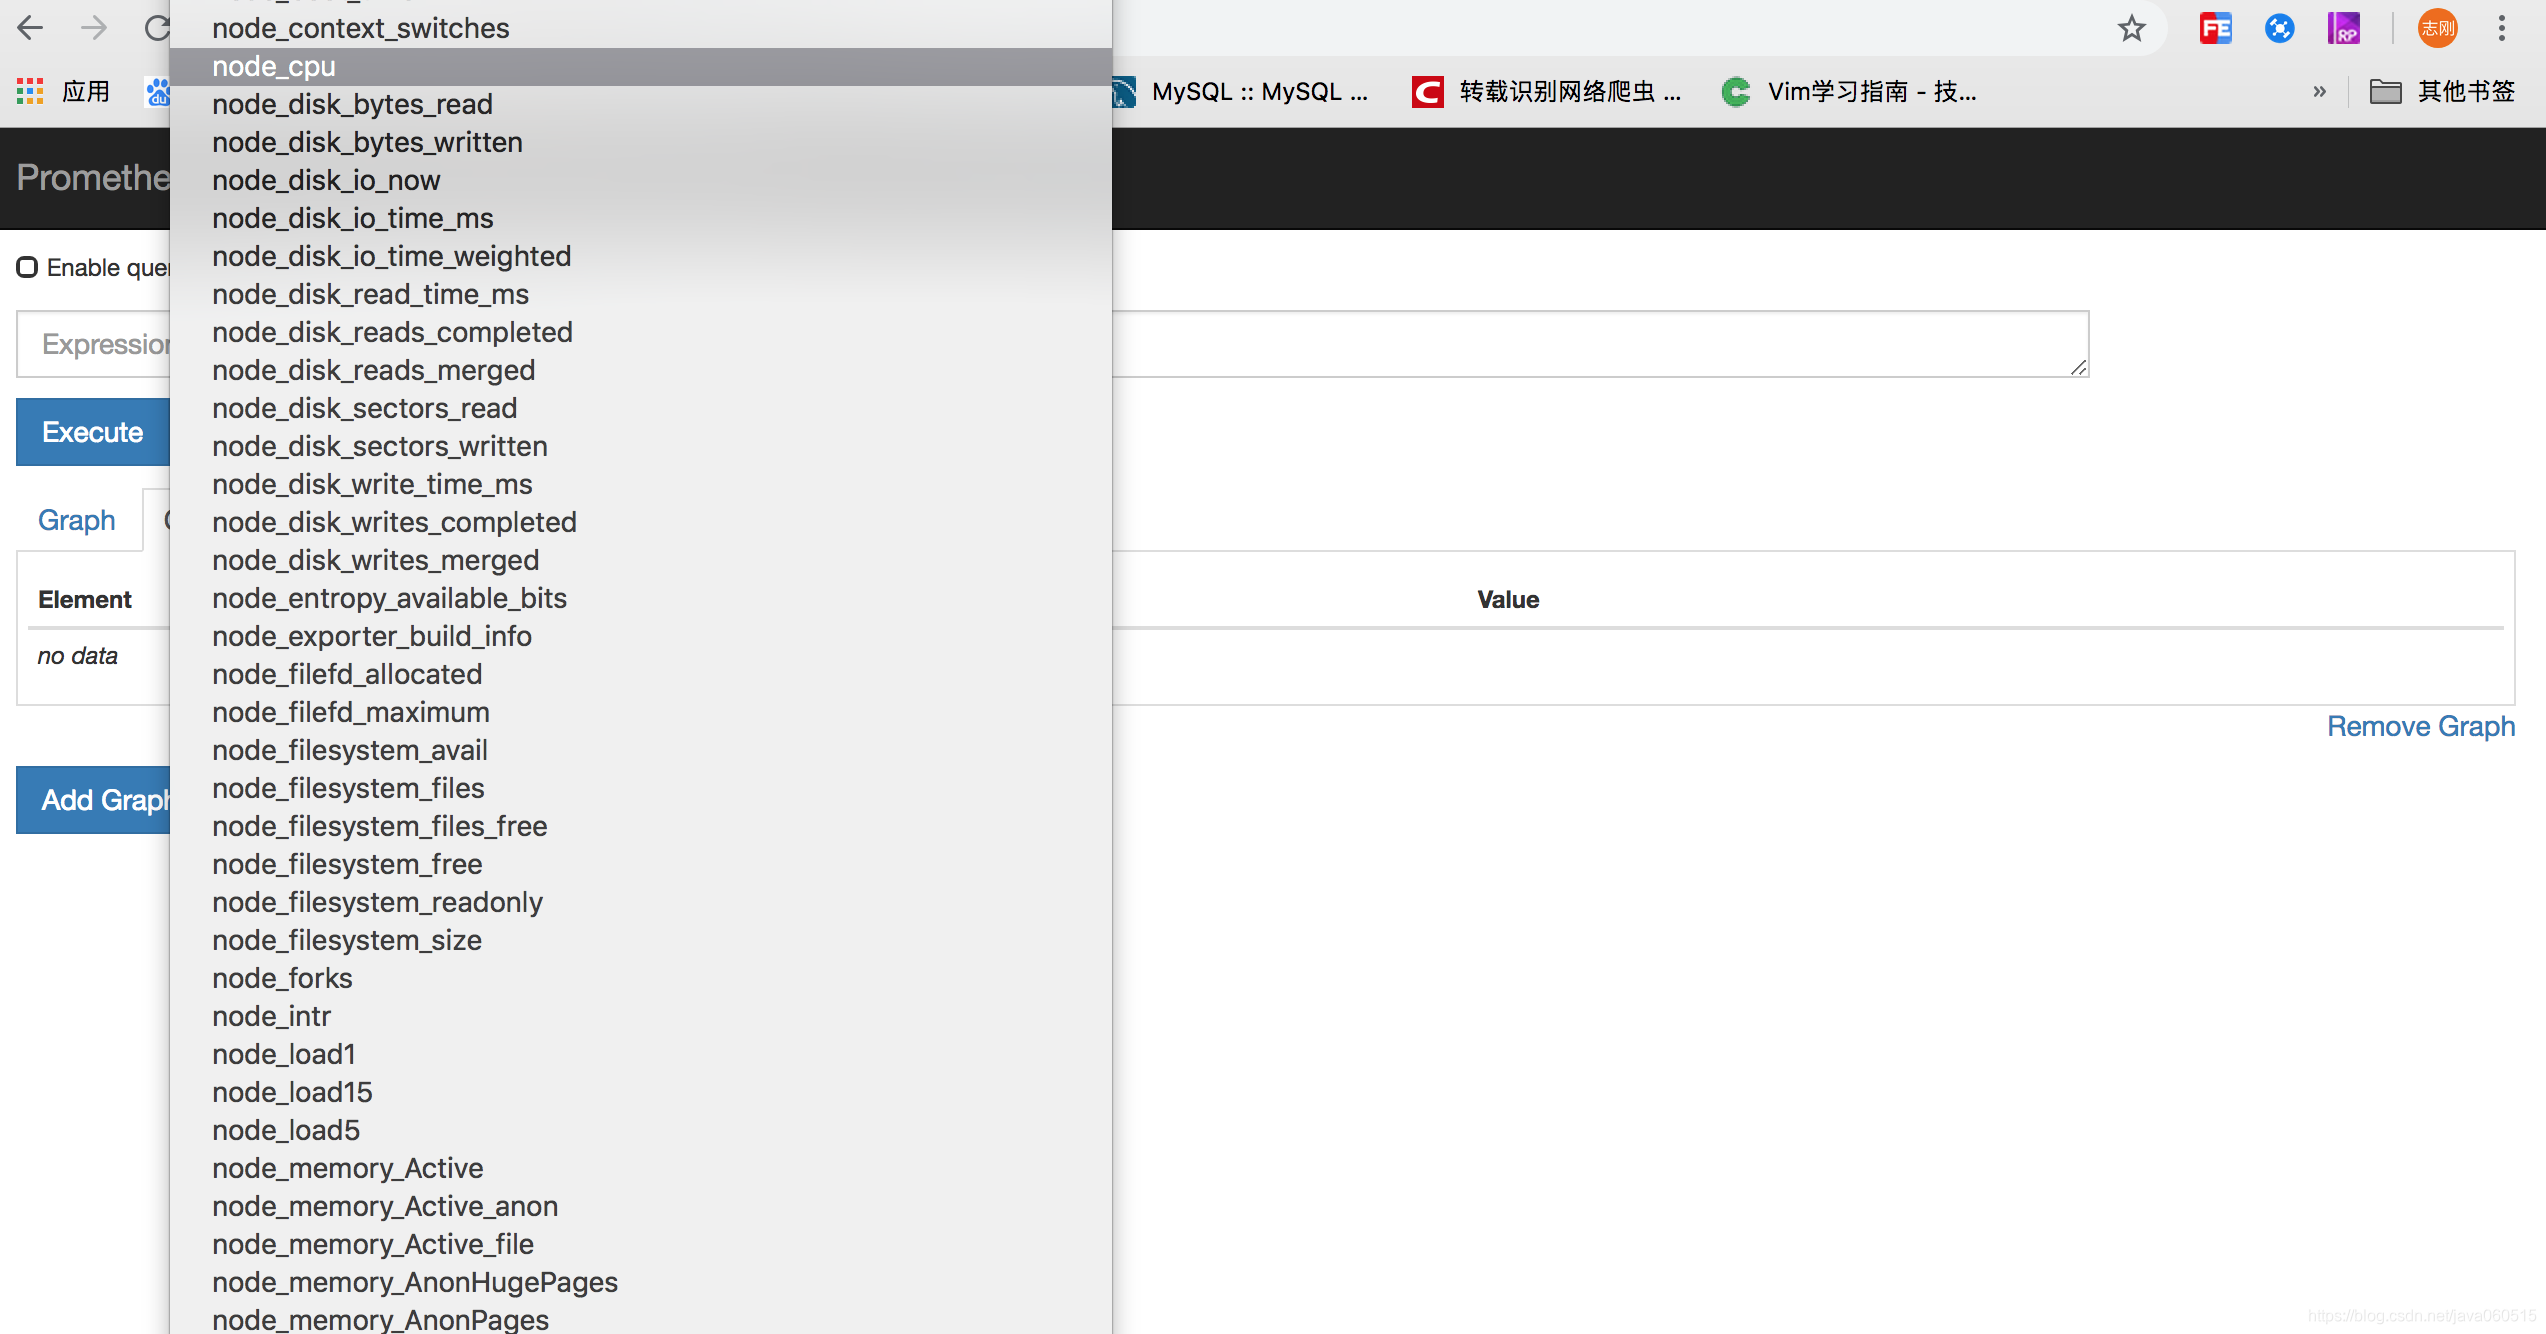This screenshot has height=1334, width=2546.
Task: Pick node_disk_sectors_read from list
Action: [641, 408]
